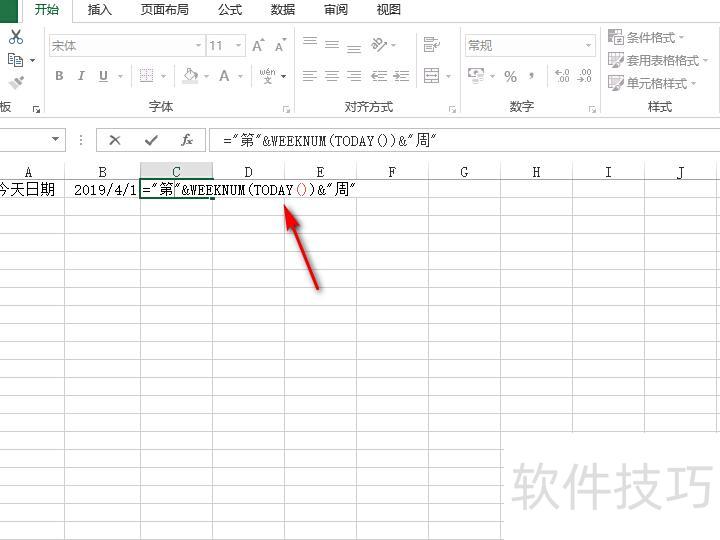
Task: Decrease font size with small A
Action: point(280,45)
